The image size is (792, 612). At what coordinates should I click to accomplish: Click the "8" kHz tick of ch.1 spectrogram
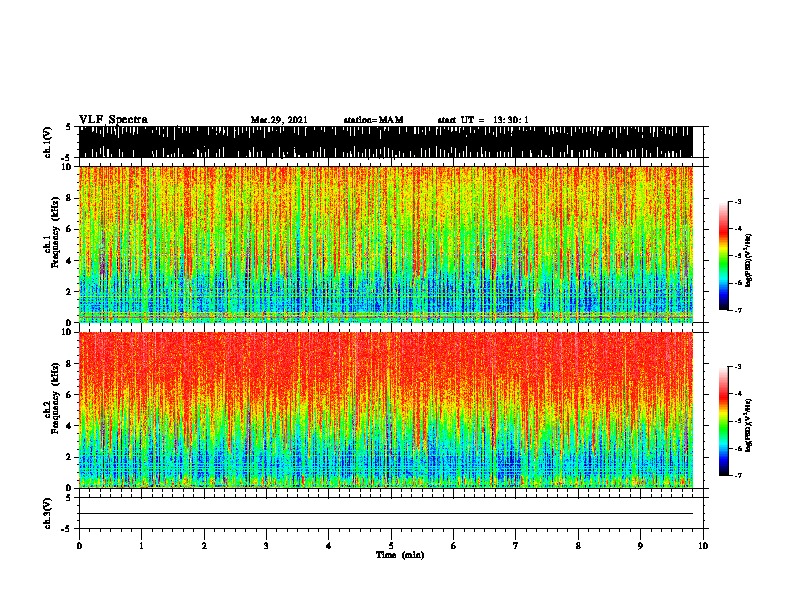point(71,198)
